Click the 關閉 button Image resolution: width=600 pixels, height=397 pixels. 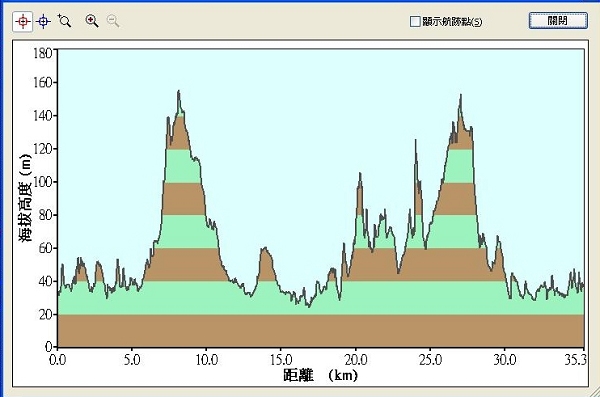coord(558,20)
